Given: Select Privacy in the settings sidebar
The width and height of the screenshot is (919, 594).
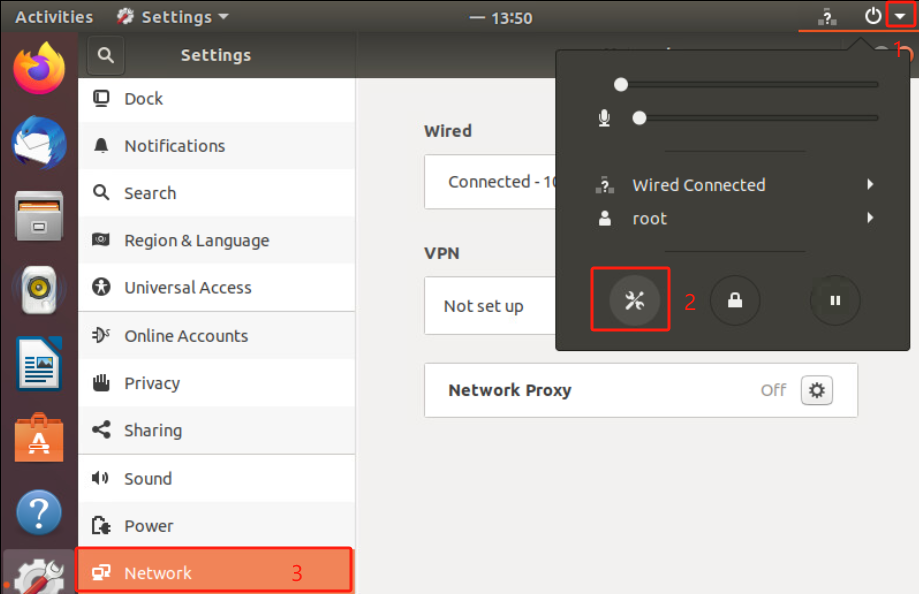Looking at the screenshot, I should [216, 383].
